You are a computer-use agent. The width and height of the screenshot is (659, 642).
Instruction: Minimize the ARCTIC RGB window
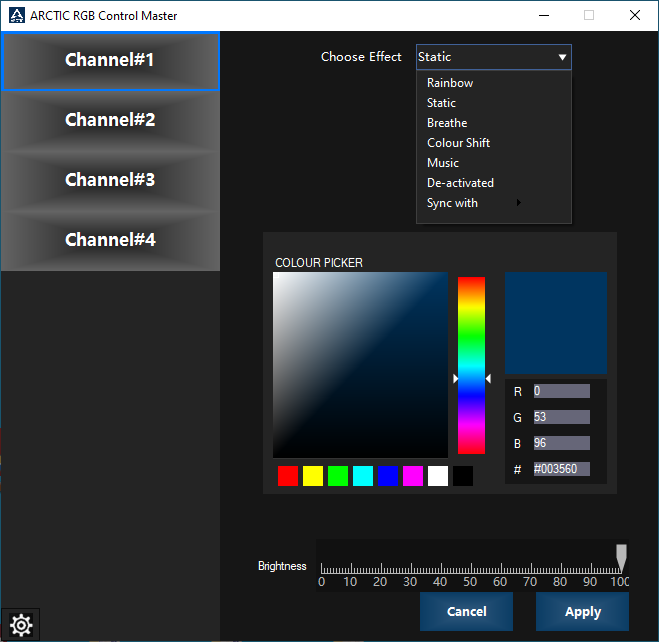tap(544, 16)
